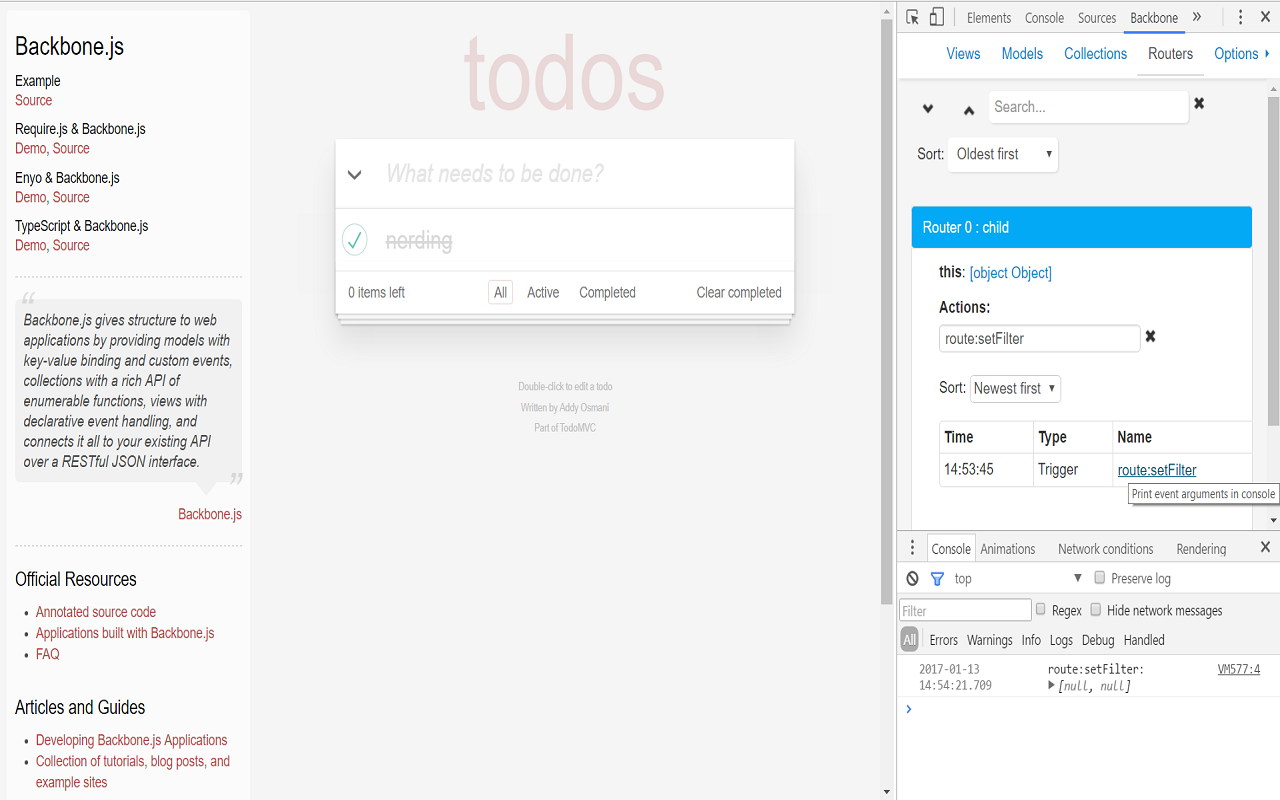Open the Network conditions drawer tab

click(1105, 549)
